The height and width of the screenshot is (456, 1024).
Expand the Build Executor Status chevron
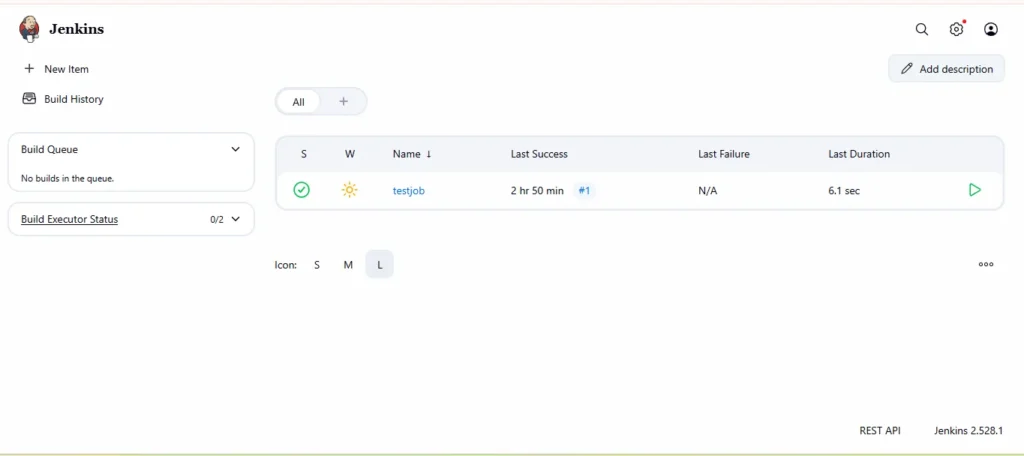(236, 219)
